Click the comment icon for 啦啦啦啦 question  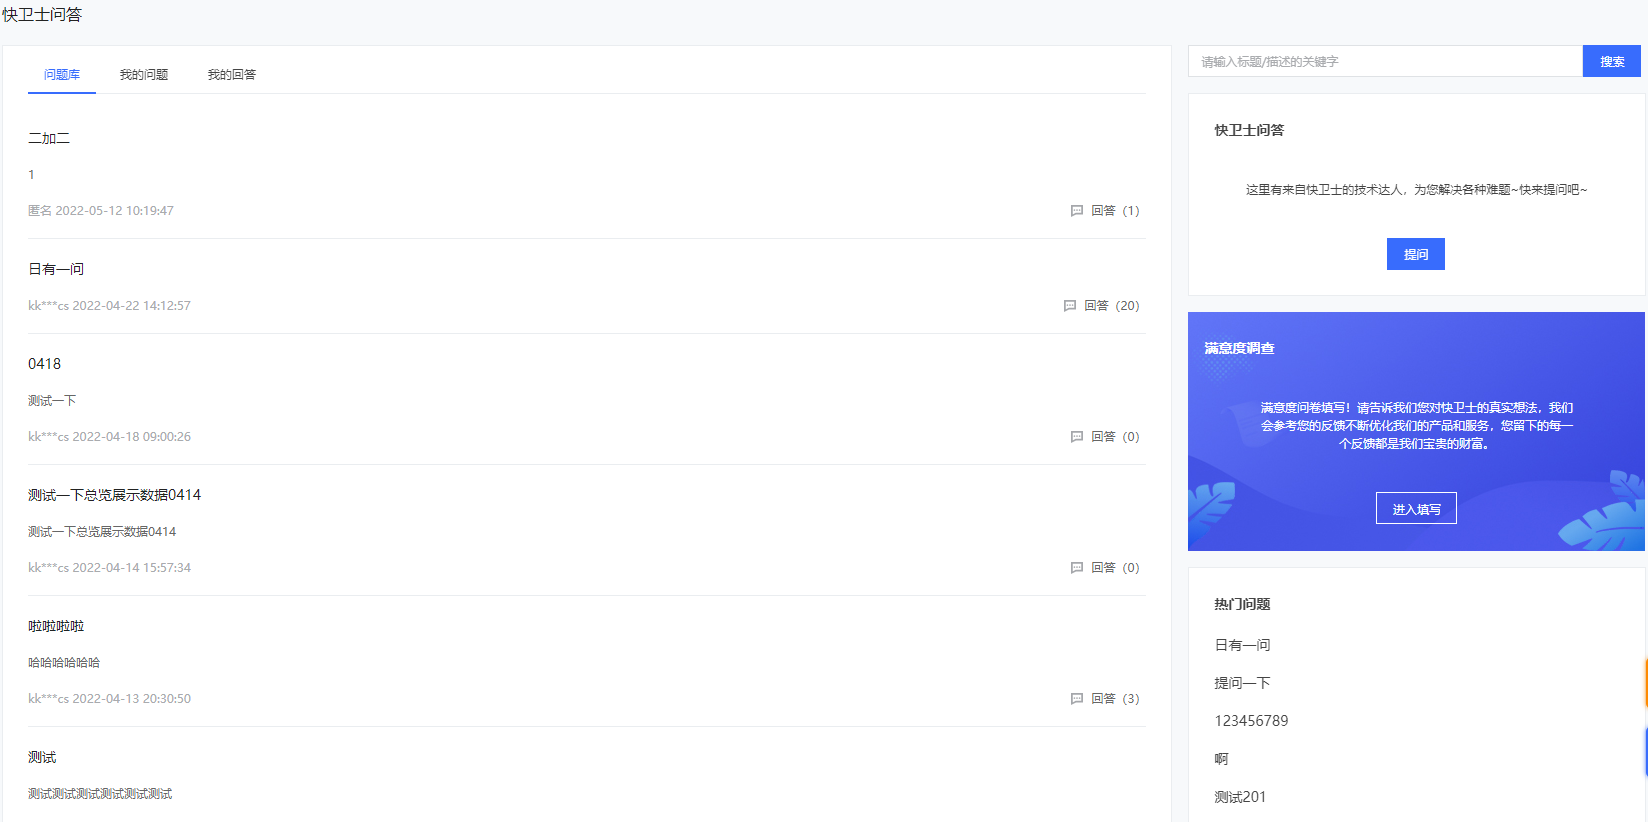pyautogui.click(x=1077, y=699)
